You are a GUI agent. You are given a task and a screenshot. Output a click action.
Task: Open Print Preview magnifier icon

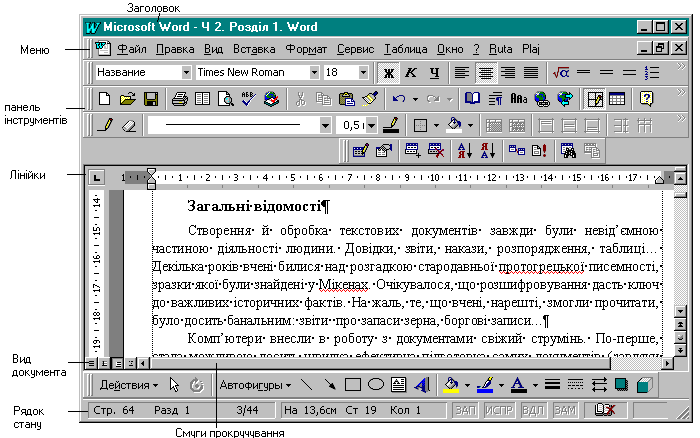point(226,99)
